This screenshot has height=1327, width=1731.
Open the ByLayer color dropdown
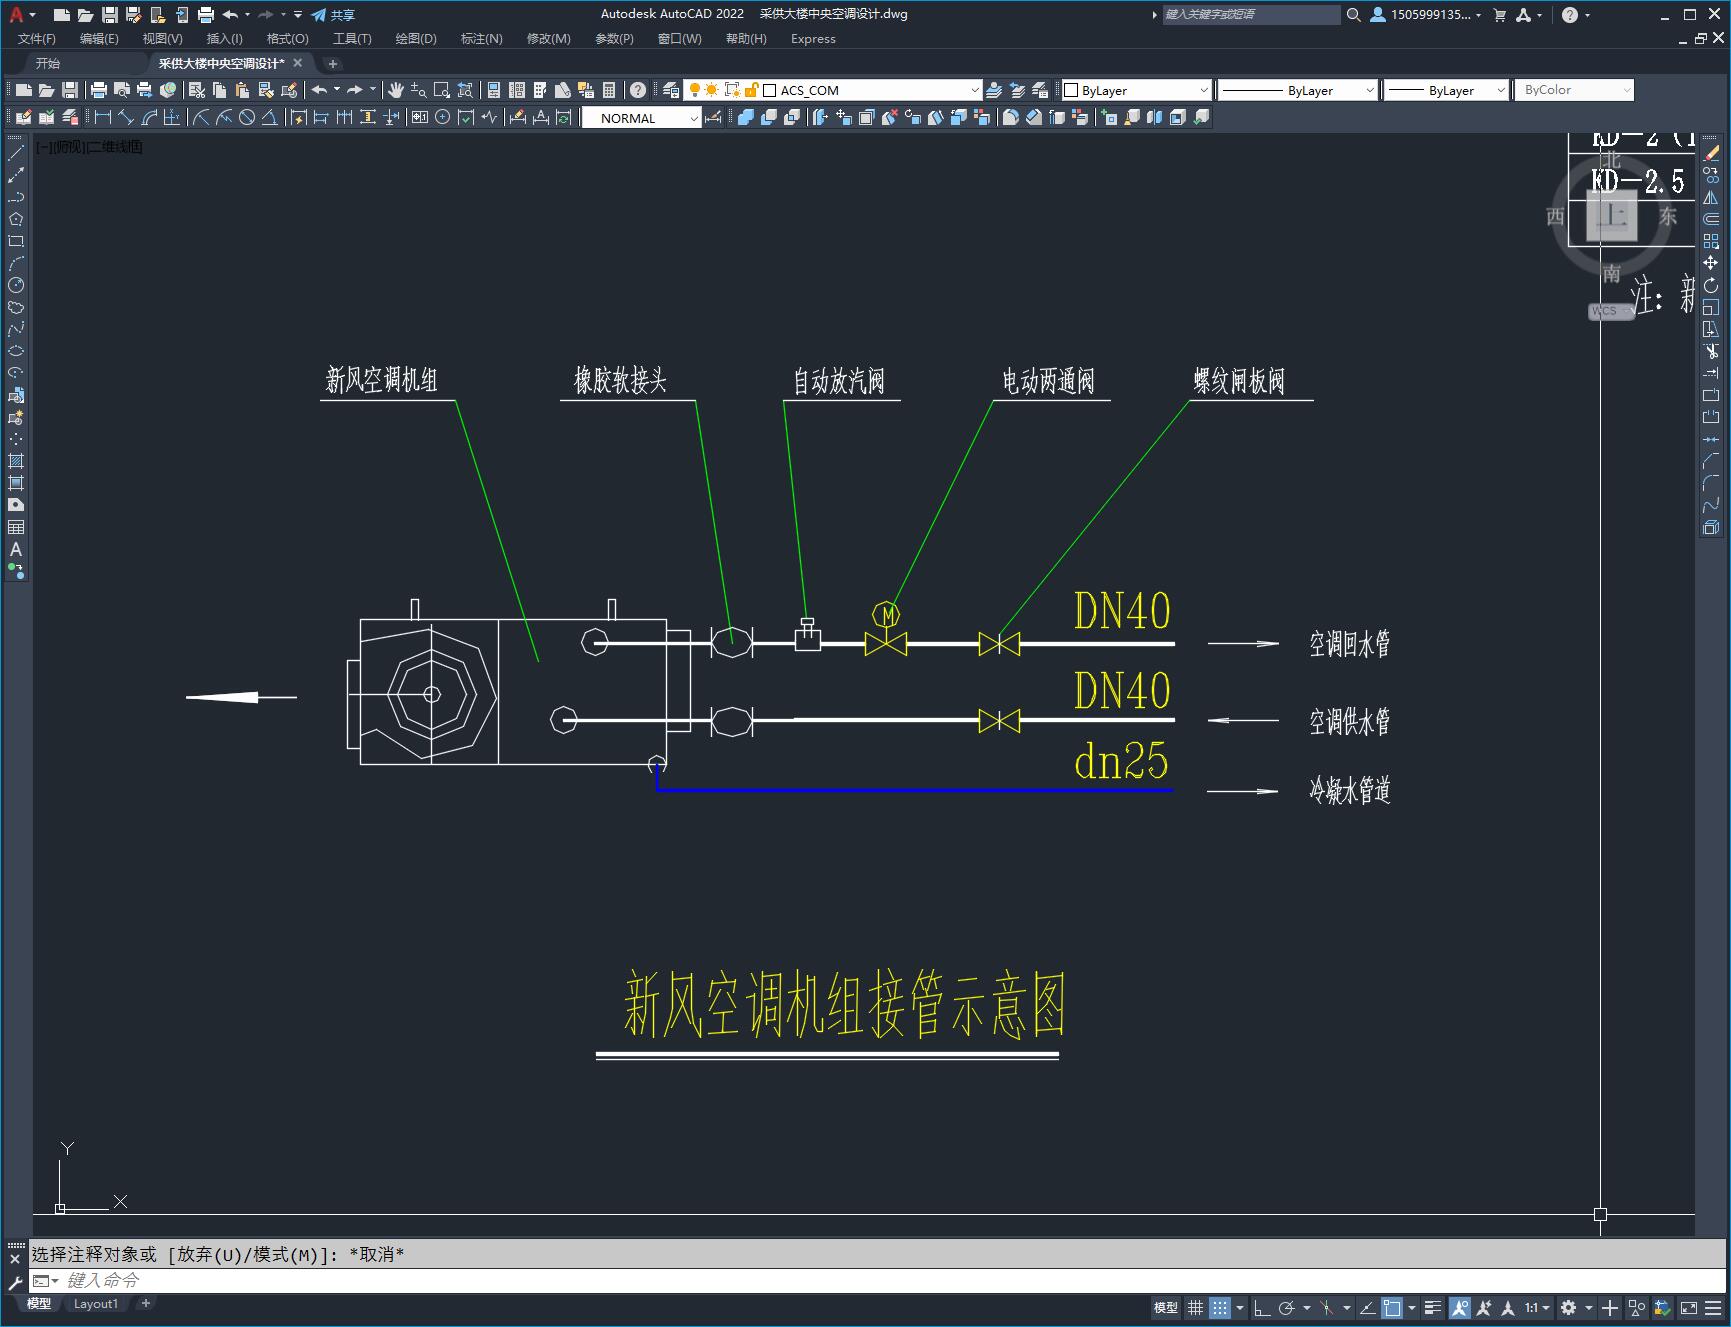click(1136, 90)
